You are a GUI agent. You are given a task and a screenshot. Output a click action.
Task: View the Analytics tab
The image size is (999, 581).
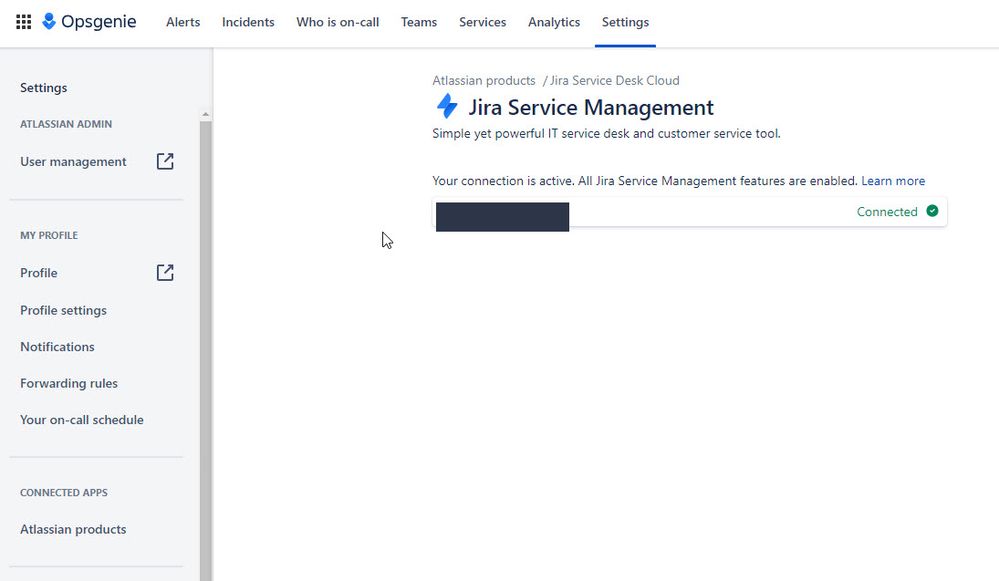point(554,22)
